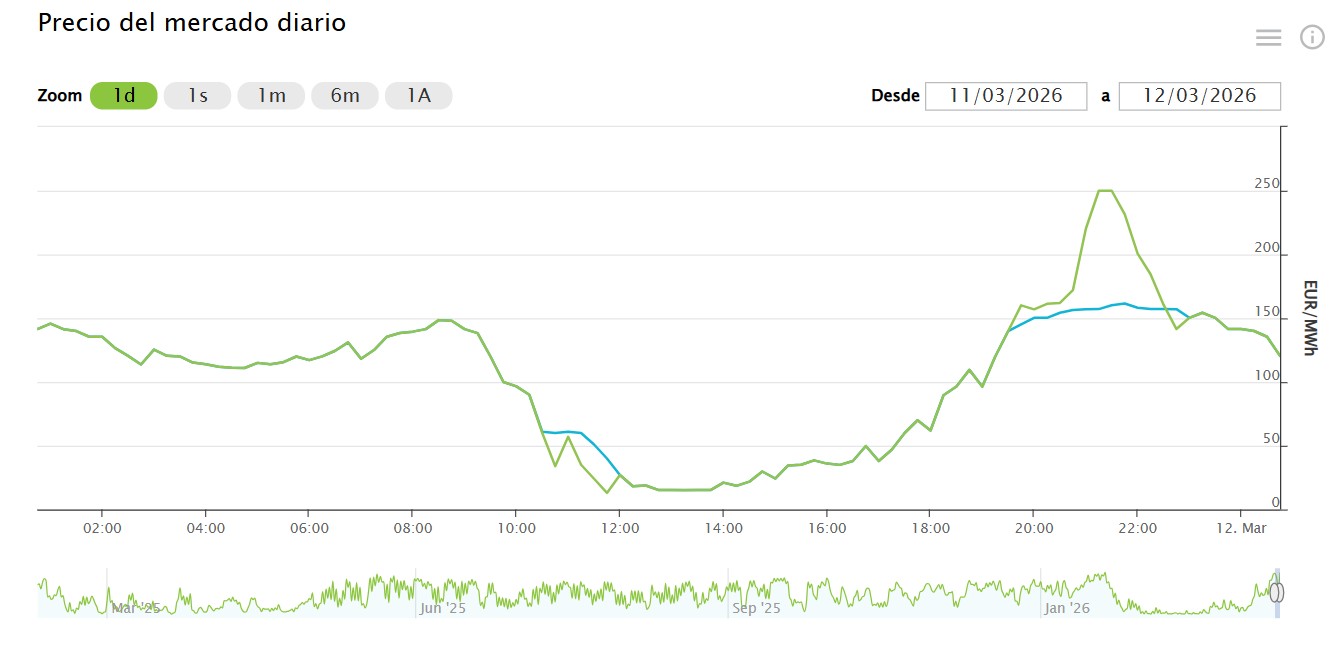Focus the end date field 12/03/2026
The height and width of the screenshot is (653, 1338).
(x=1199, y=96)
